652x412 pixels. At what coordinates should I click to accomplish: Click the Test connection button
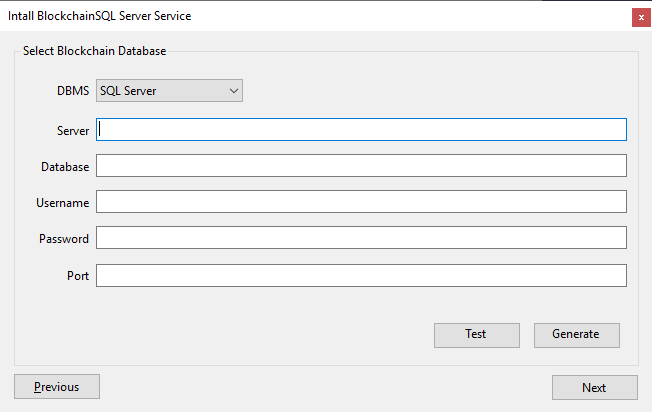(477, 335)
